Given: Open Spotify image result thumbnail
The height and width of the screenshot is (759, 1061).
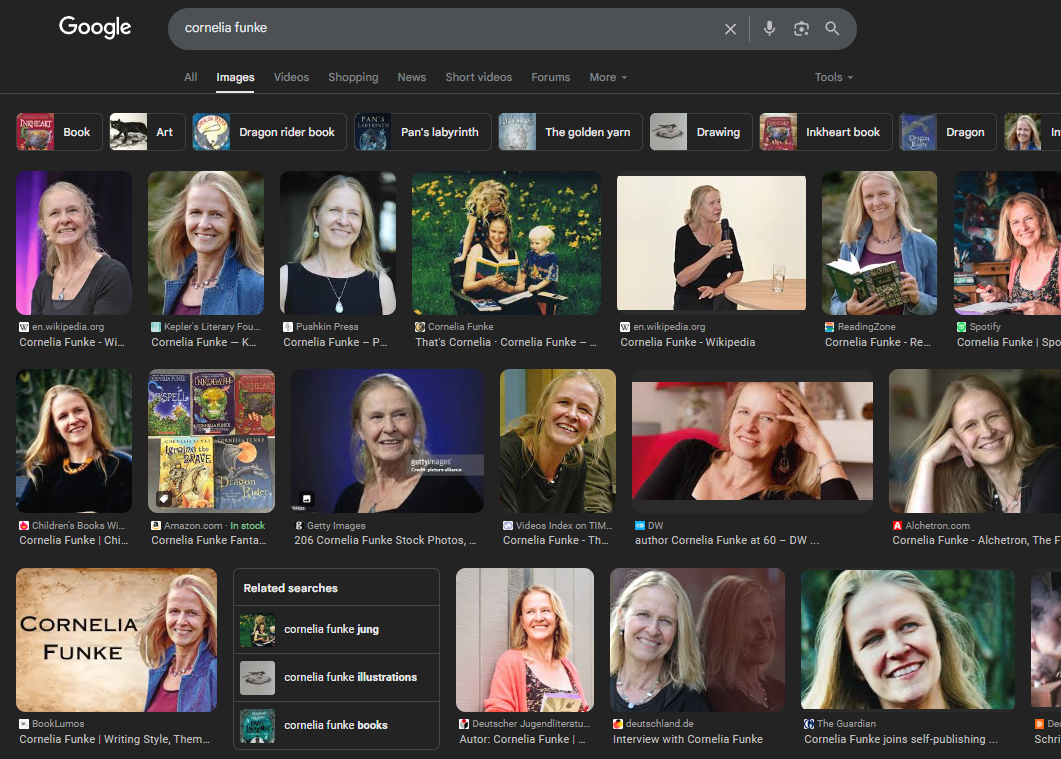Looking at the screenshot, I should [1008, 243].
